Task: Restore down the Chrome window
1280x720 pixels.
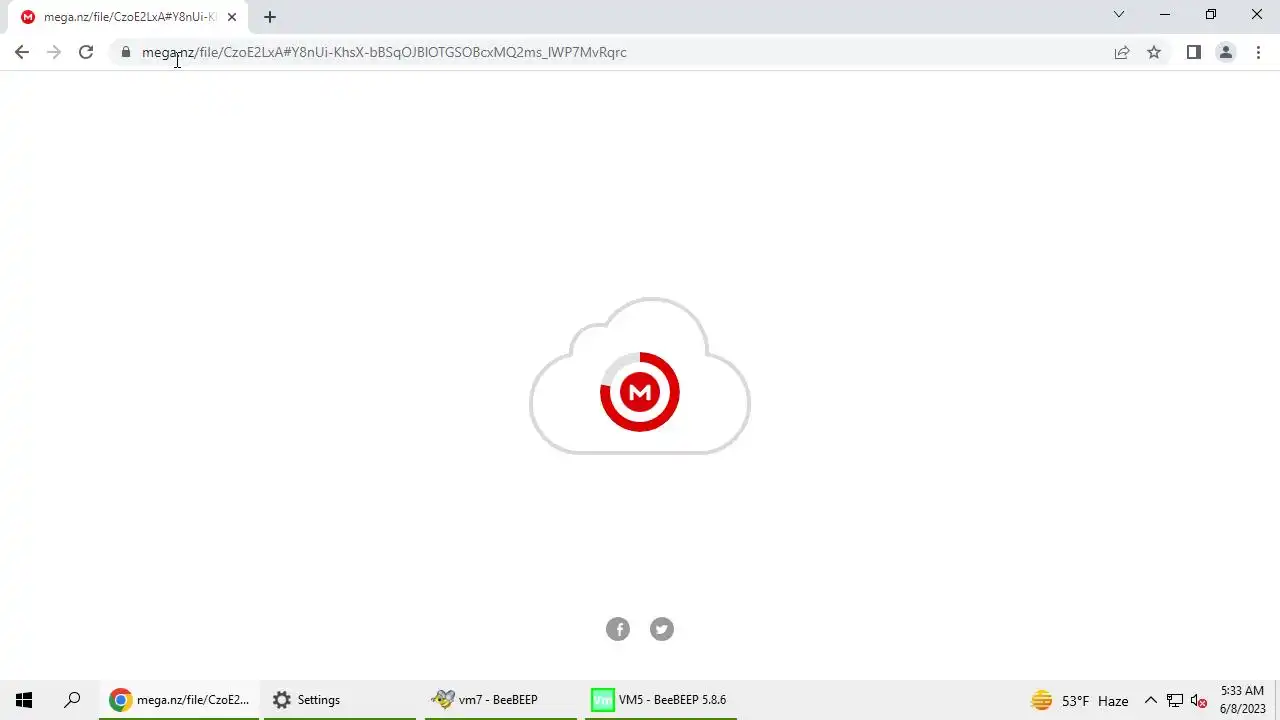Action: coord(1211,14)
